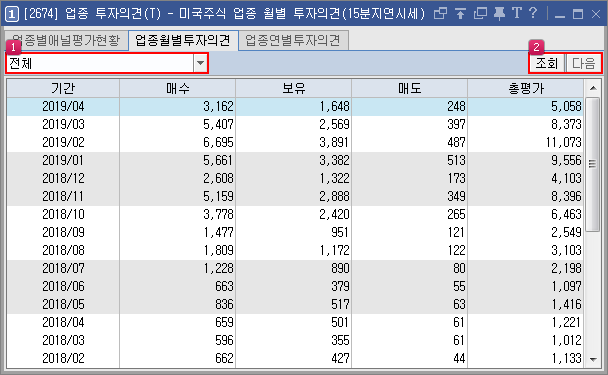The height and width of the screenshot is (375, 608).
Task: Click the window link icon in title bar
Action: pos(440,14)
